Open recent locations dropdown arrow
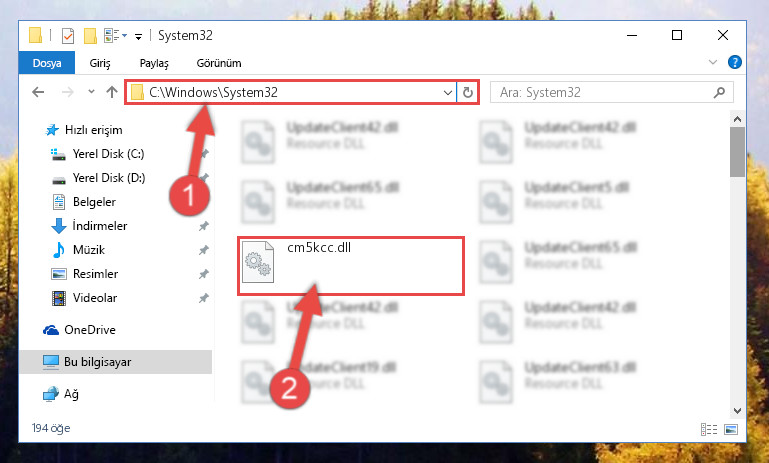This screenshot has height=463, width=769. [x=91, y=92]
